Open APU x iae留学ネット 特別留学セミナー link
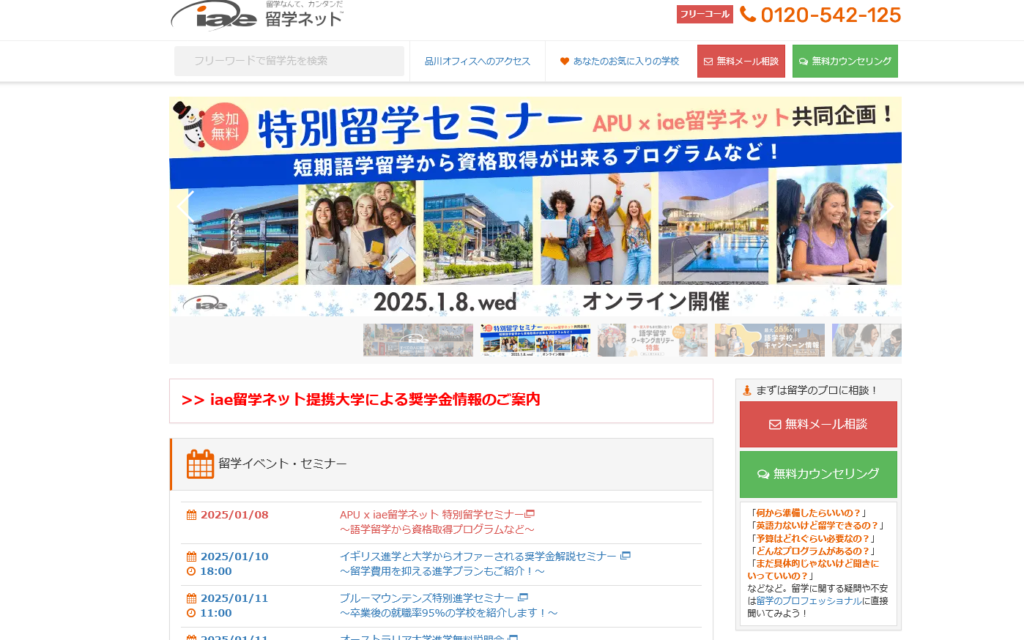Viewport: 1024px width, 640px height. pos(432,515)
